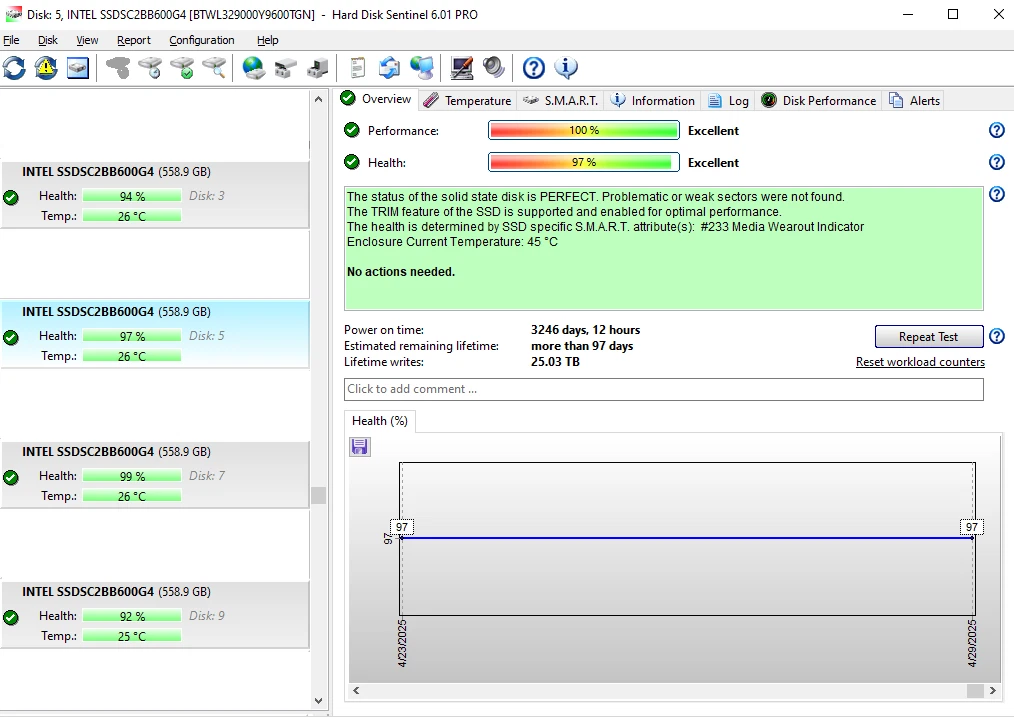The width and height of the screenshot is (1014, 717).
Task: Click the framed hard disk toolbar icon
Action: (78, 68)
